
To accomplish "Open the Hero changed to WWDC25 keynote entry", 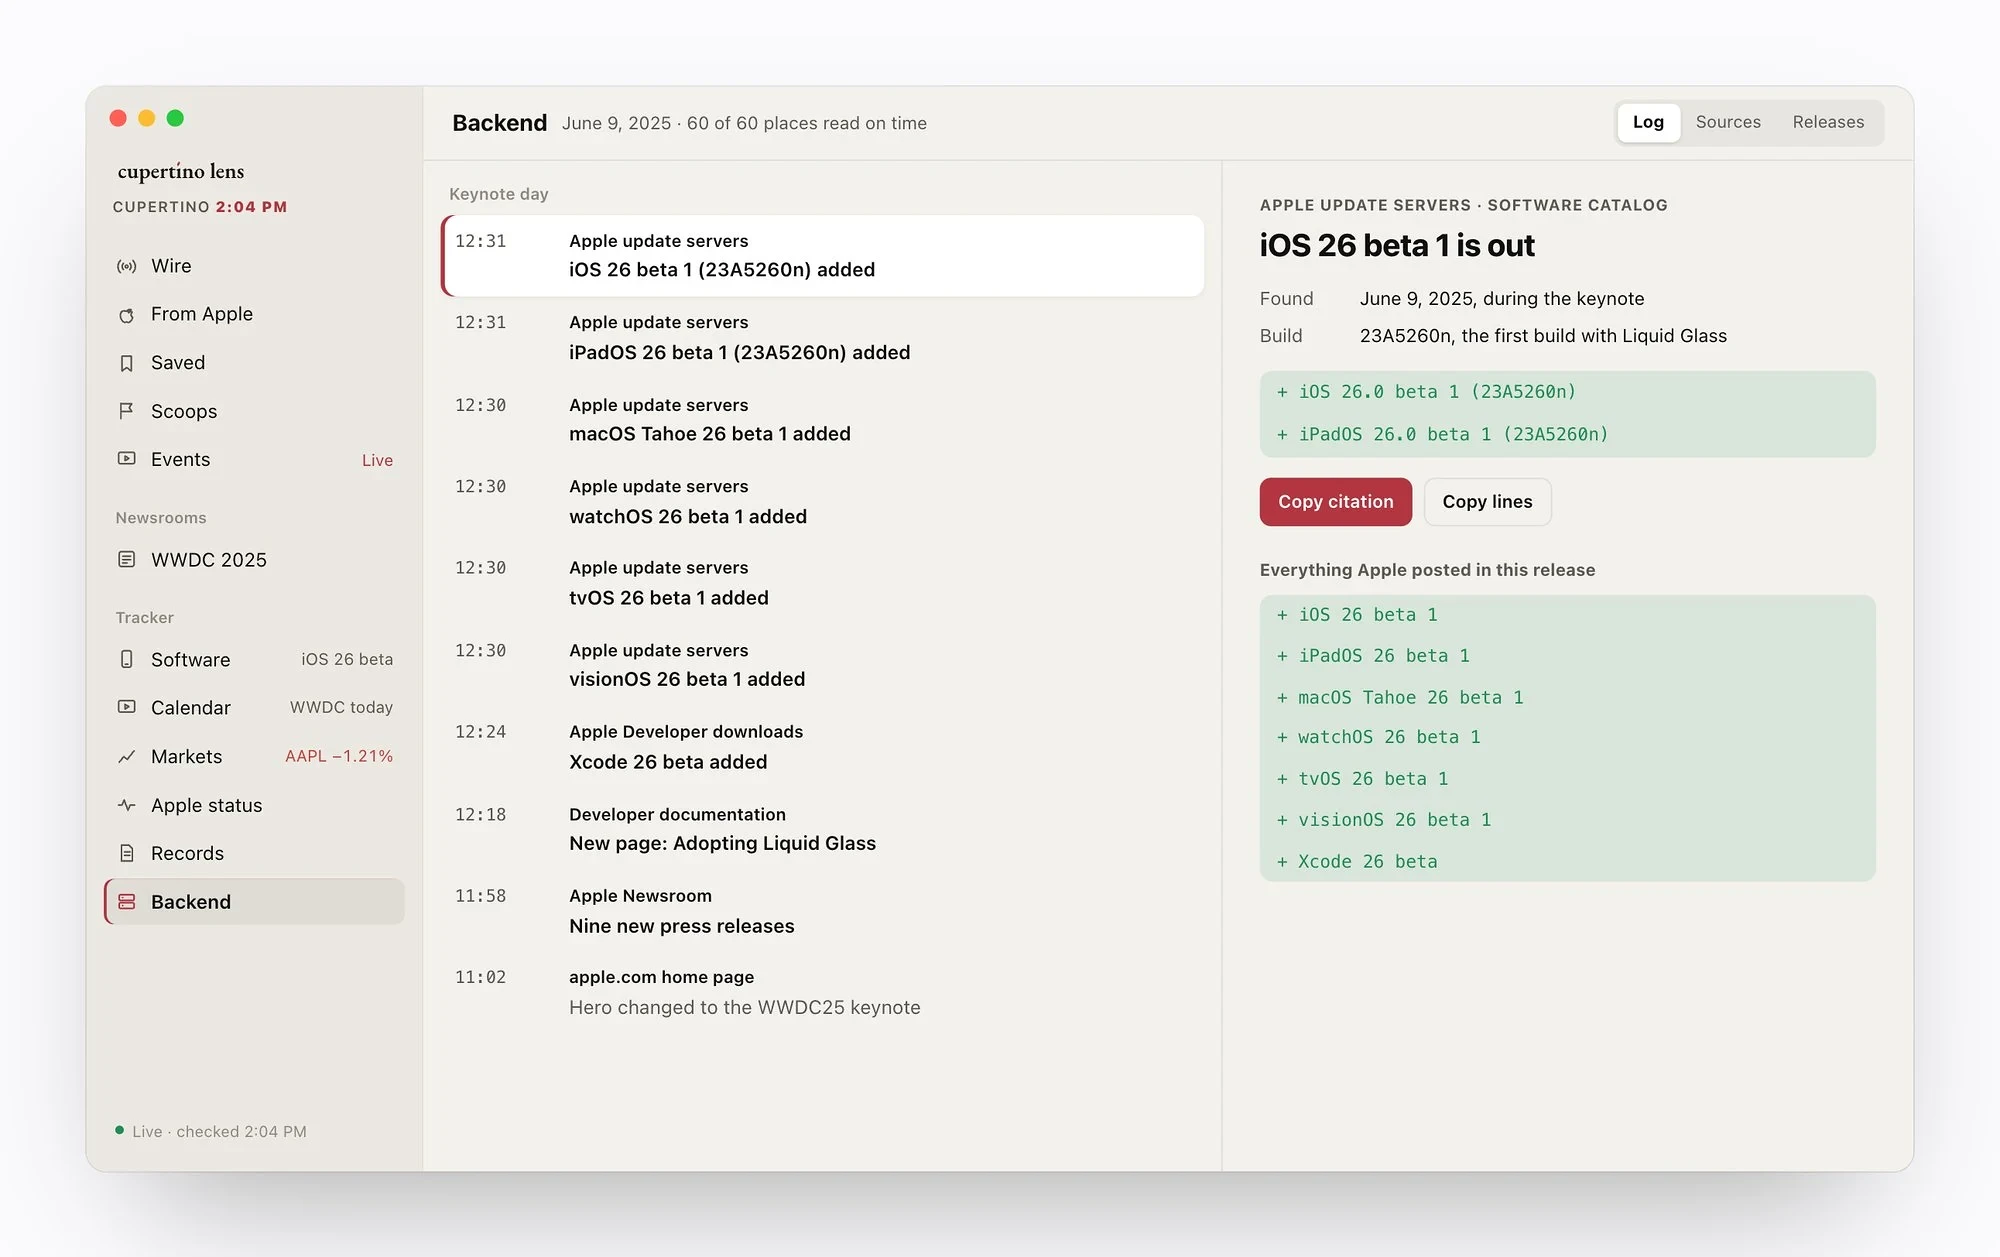I will (x=823, y=993).
